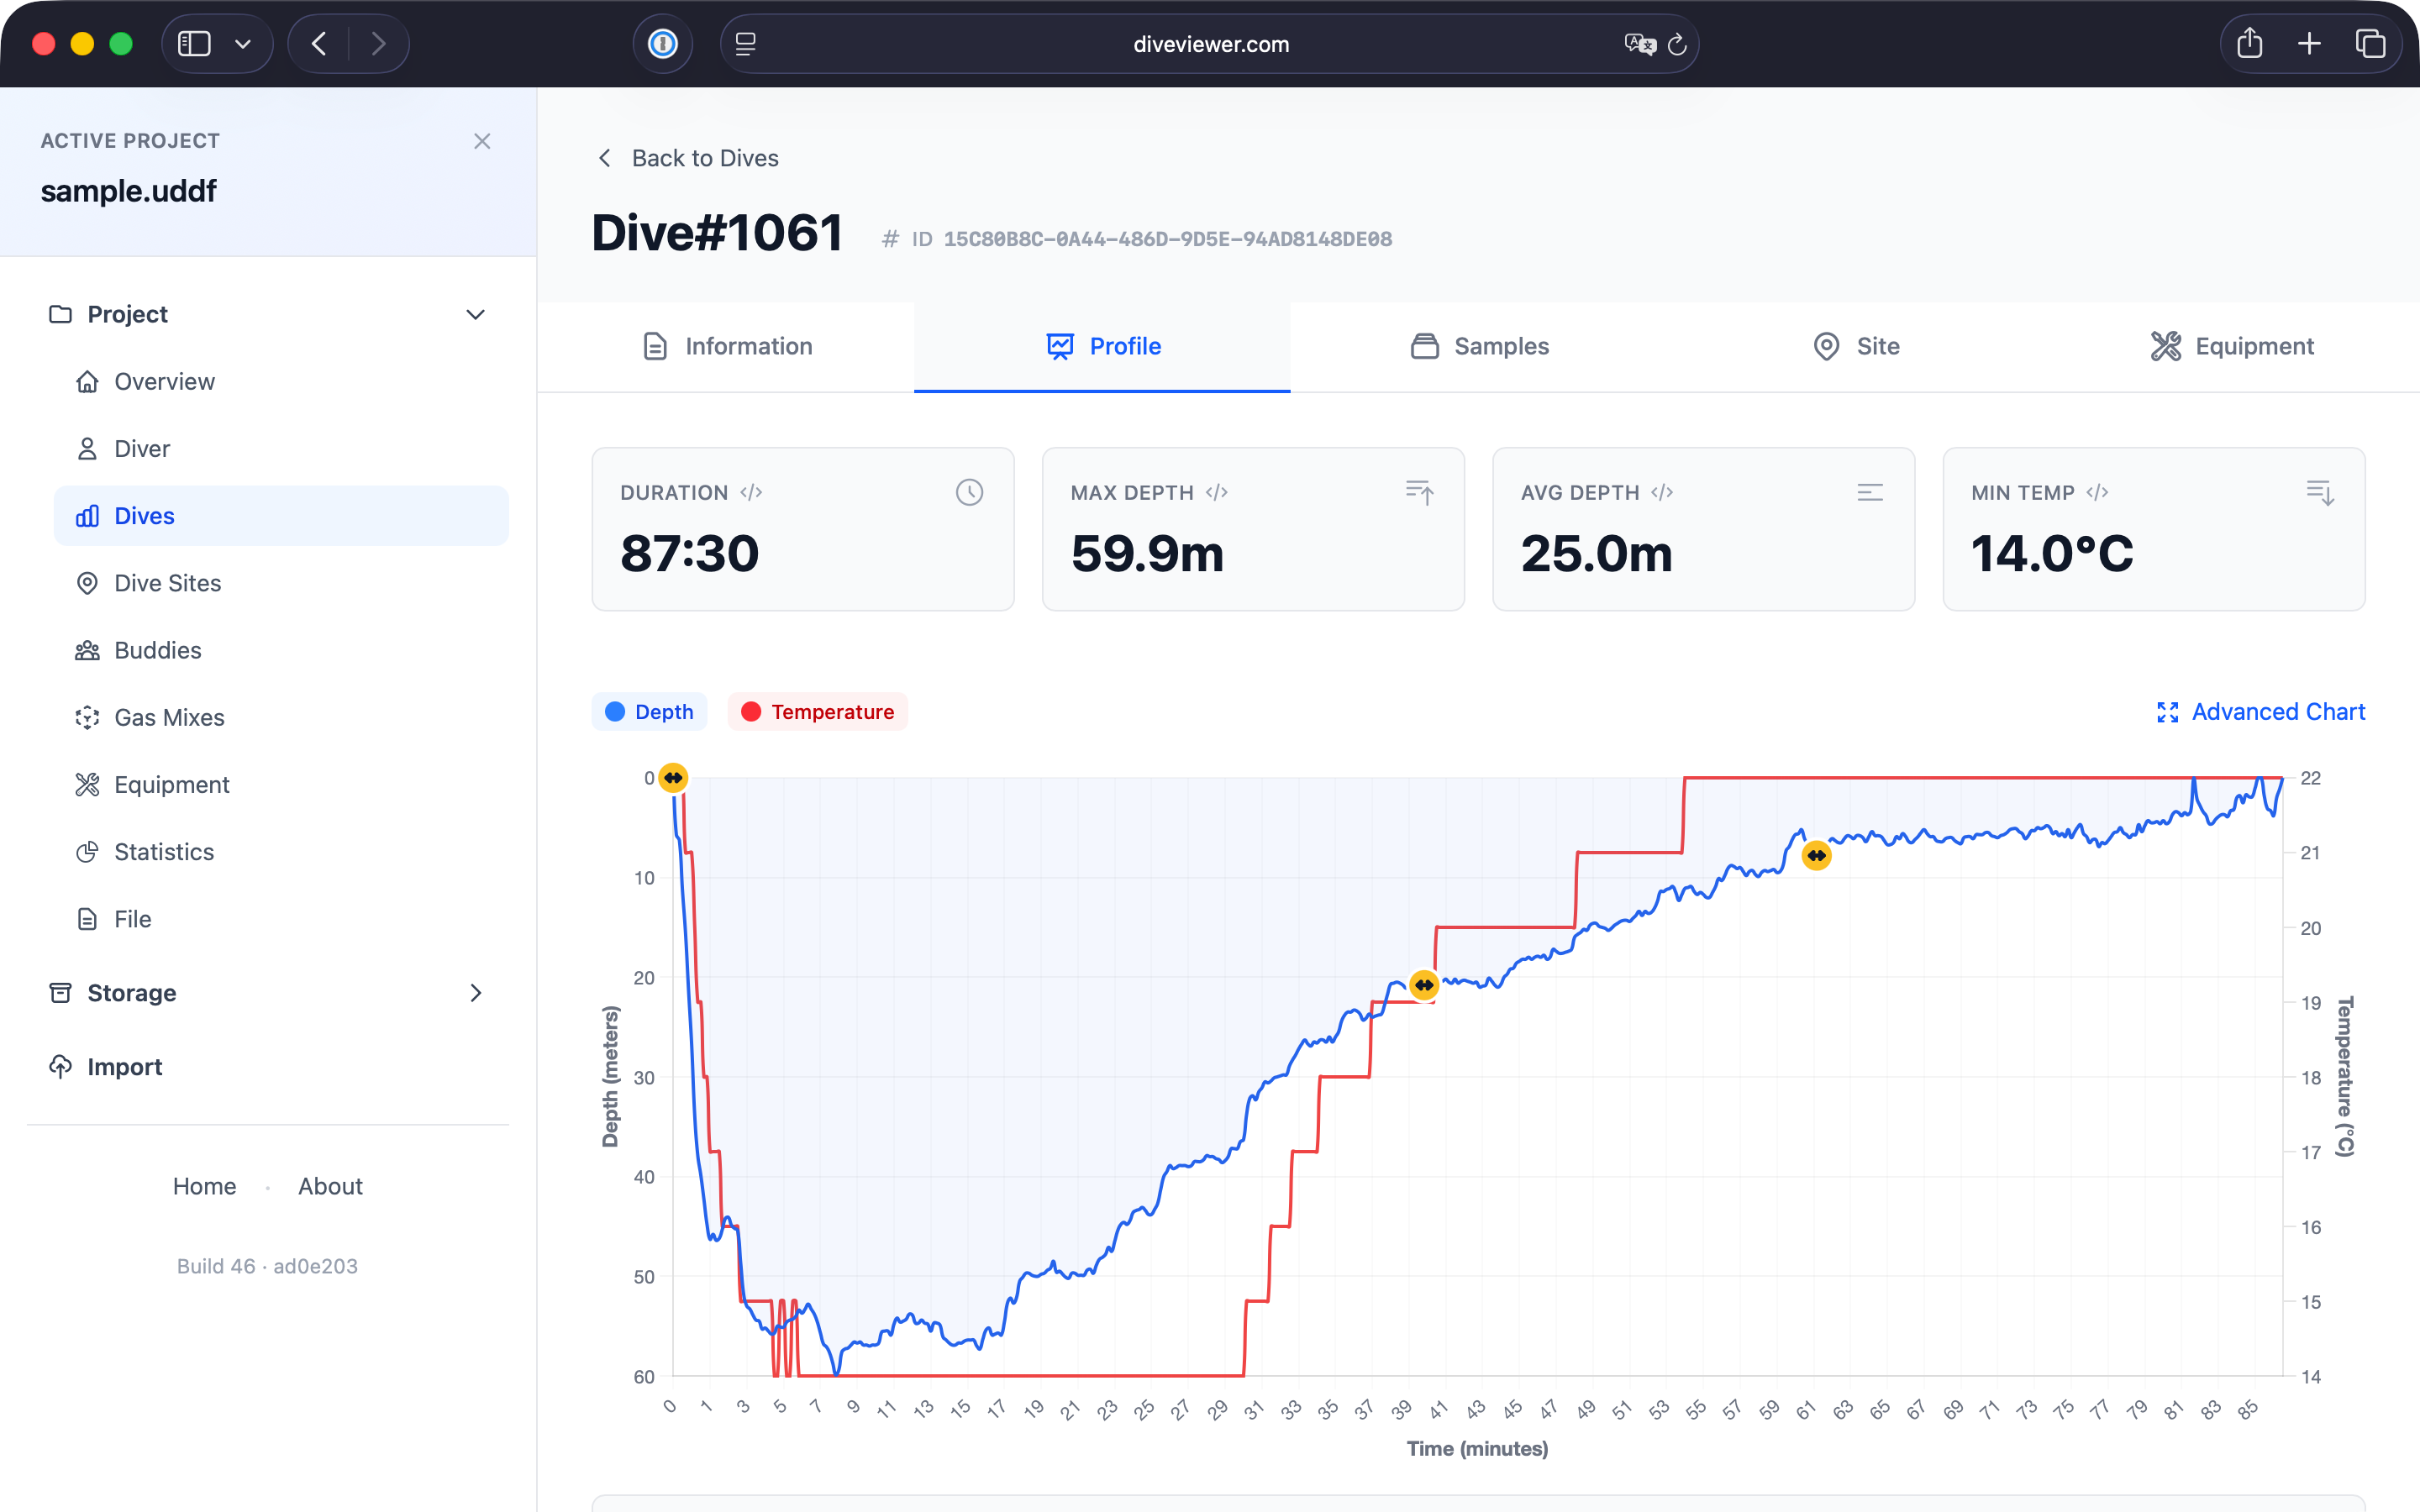The height and width of the screenshot is (1512, 2420).
Task: Click the Back to Dives link
Action: (x=689, y=158)
